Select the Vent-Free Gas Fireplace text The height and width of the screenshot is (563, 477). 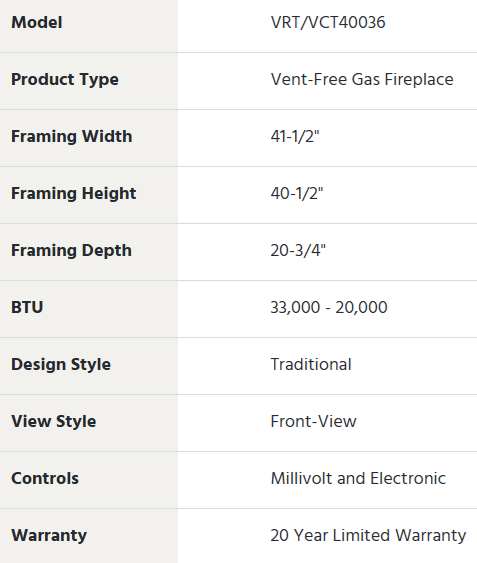click(x=362, y=79)
